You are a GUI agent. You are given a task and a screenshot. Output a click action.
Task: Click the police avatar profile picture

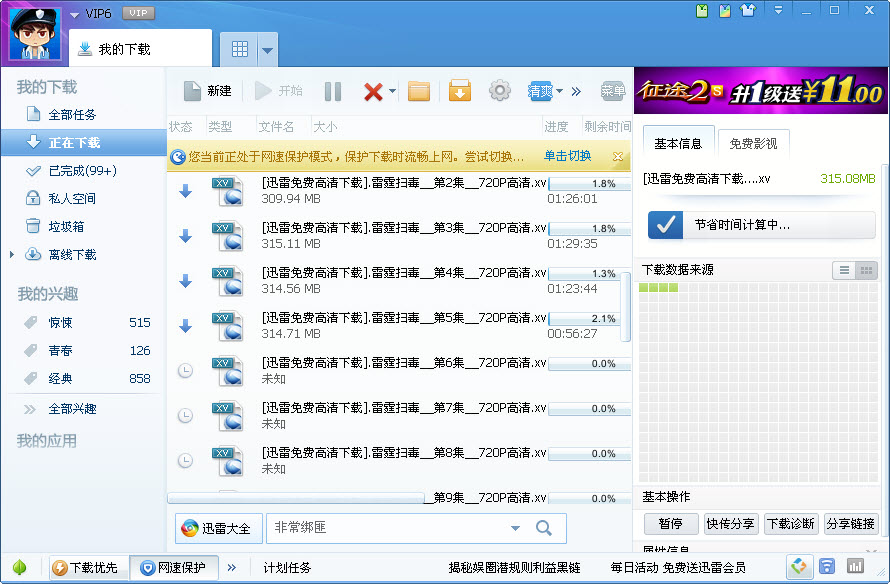click(35, 34)
